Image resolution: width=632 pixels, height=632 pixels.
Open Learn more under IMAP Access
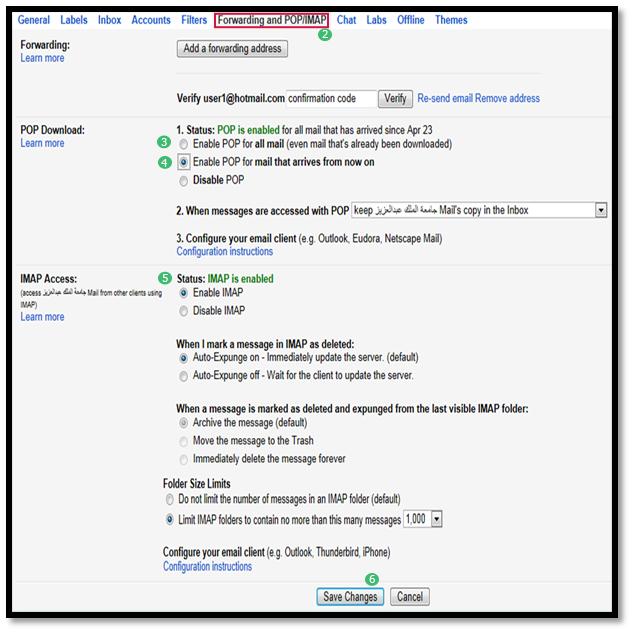[42, 317]
